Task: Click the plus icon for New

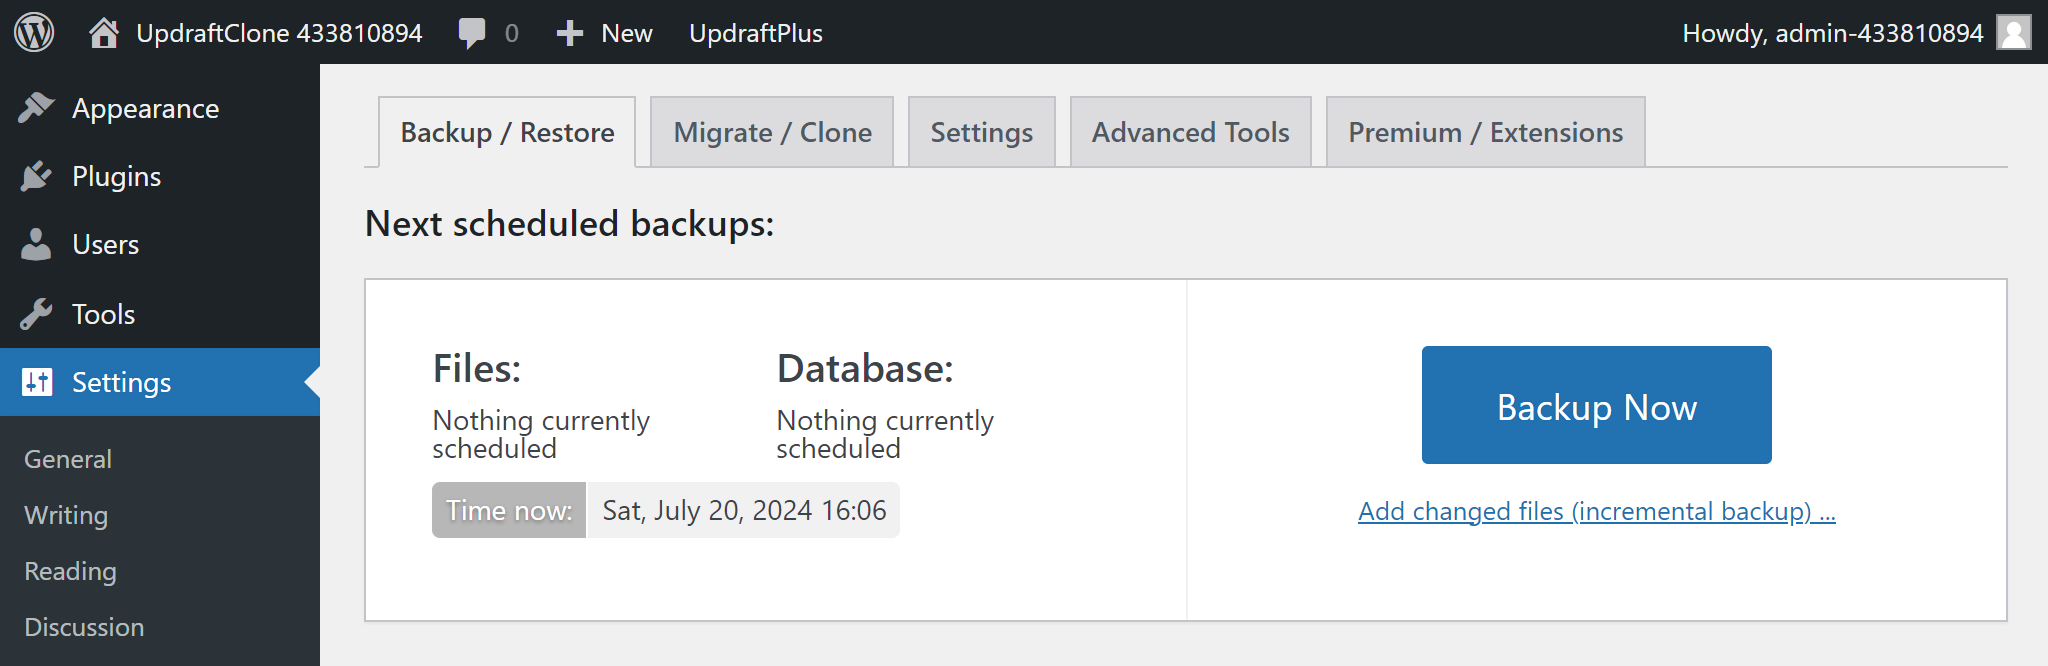Action: 570,33
